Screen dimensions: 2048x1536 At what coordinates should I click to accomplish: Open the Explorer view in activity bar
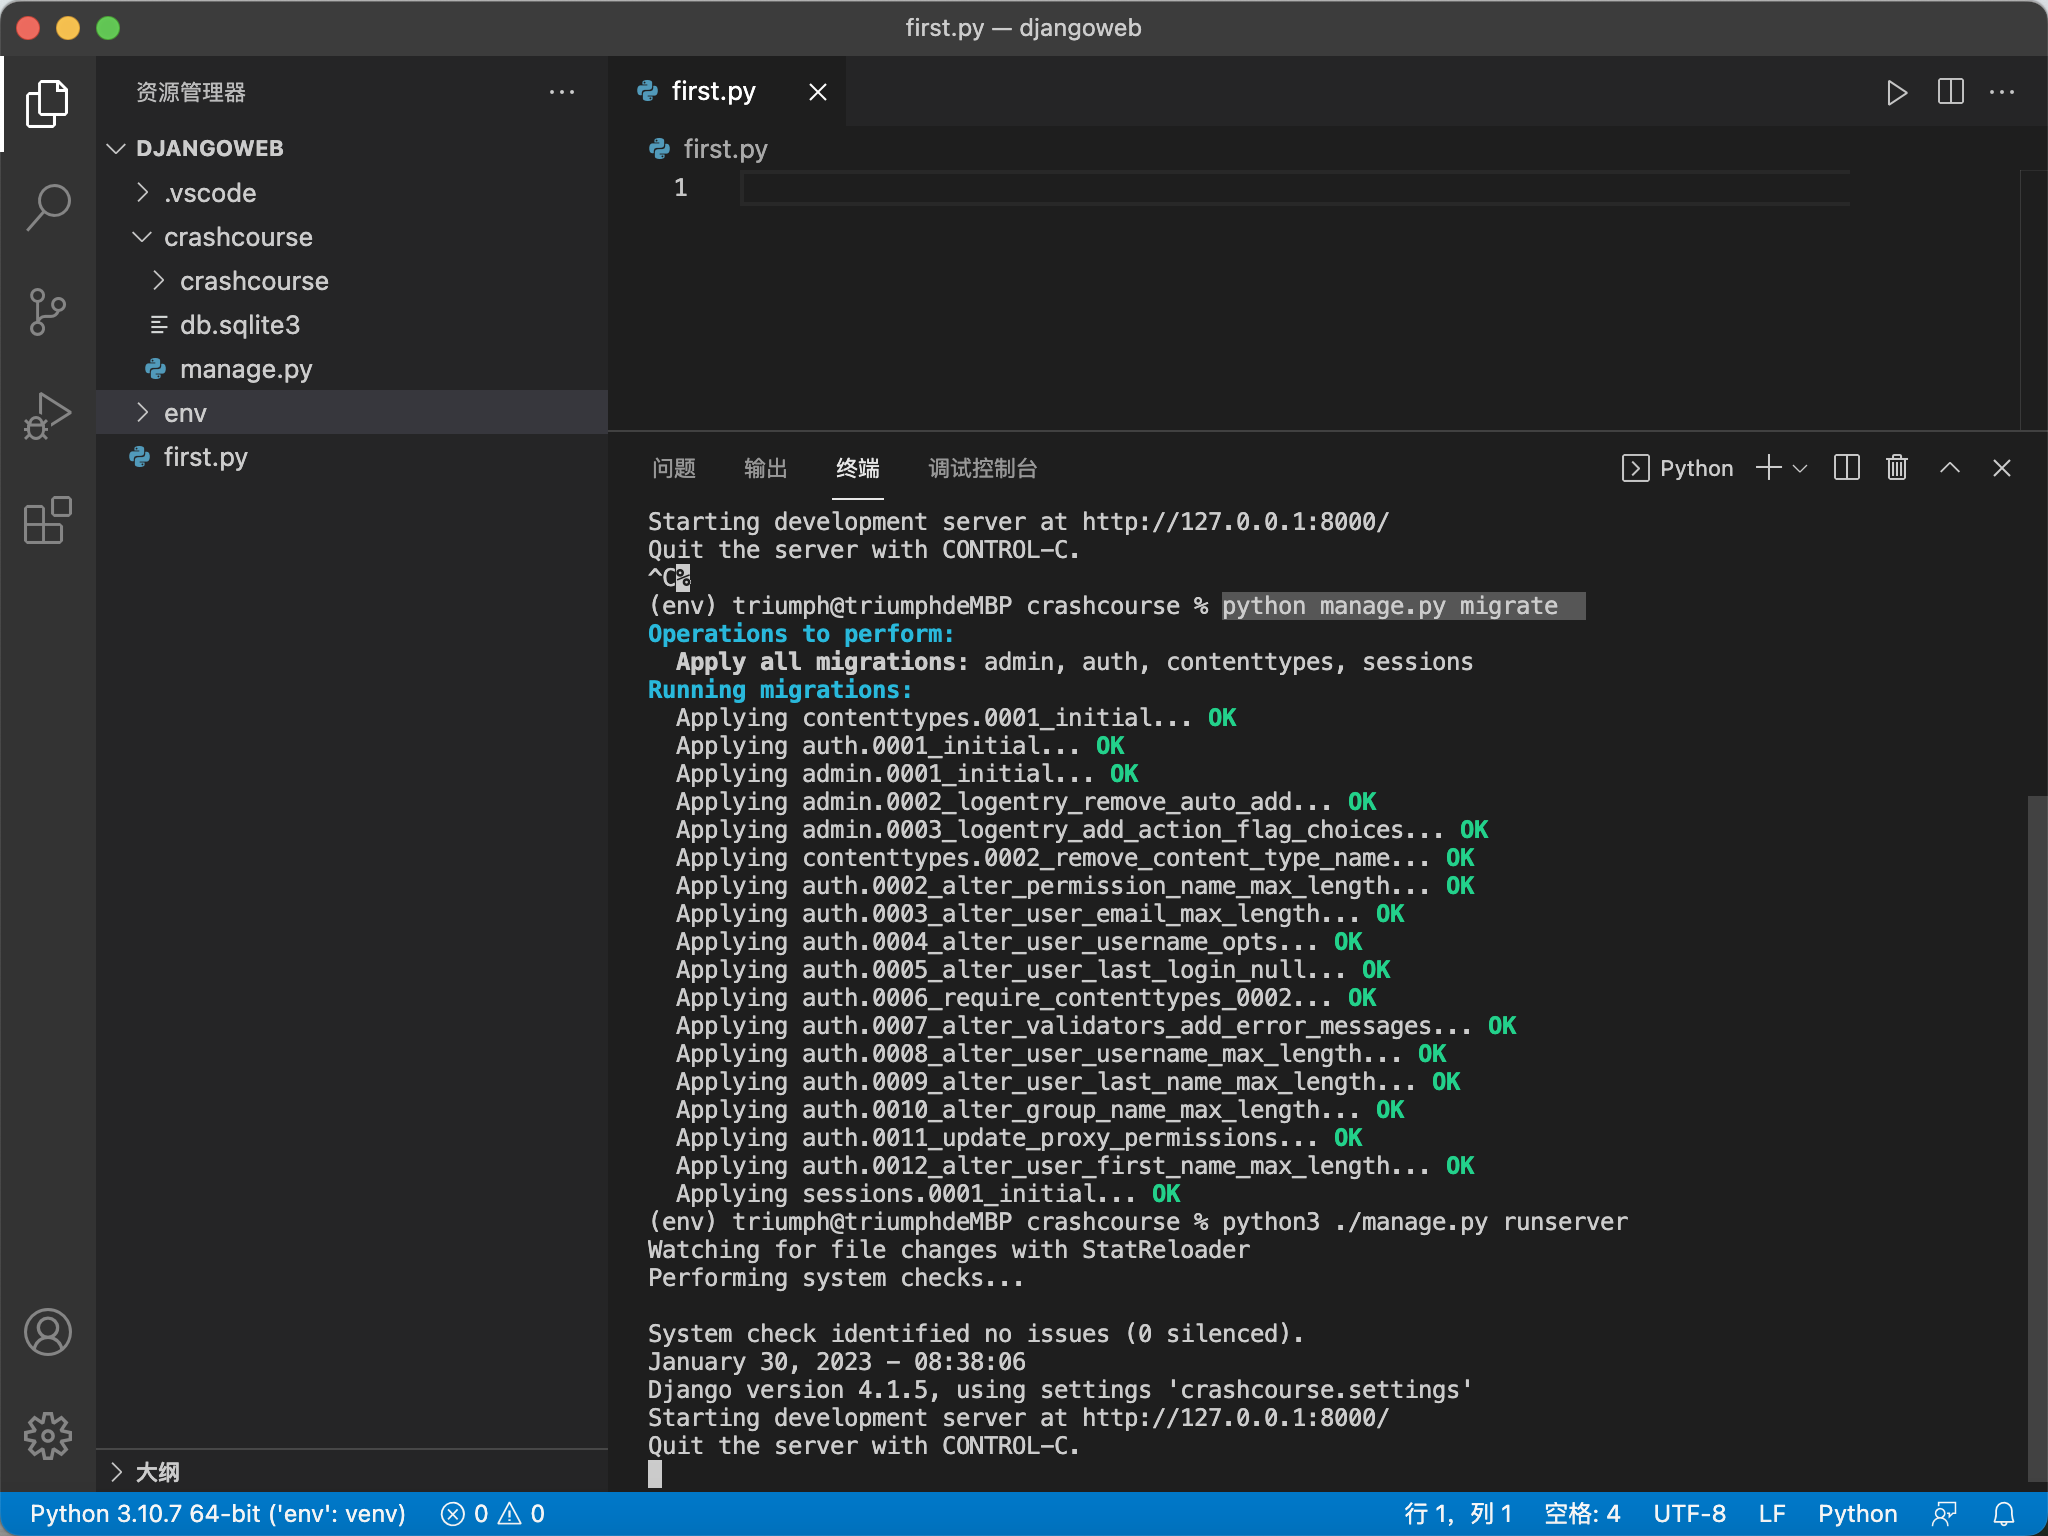47,104
